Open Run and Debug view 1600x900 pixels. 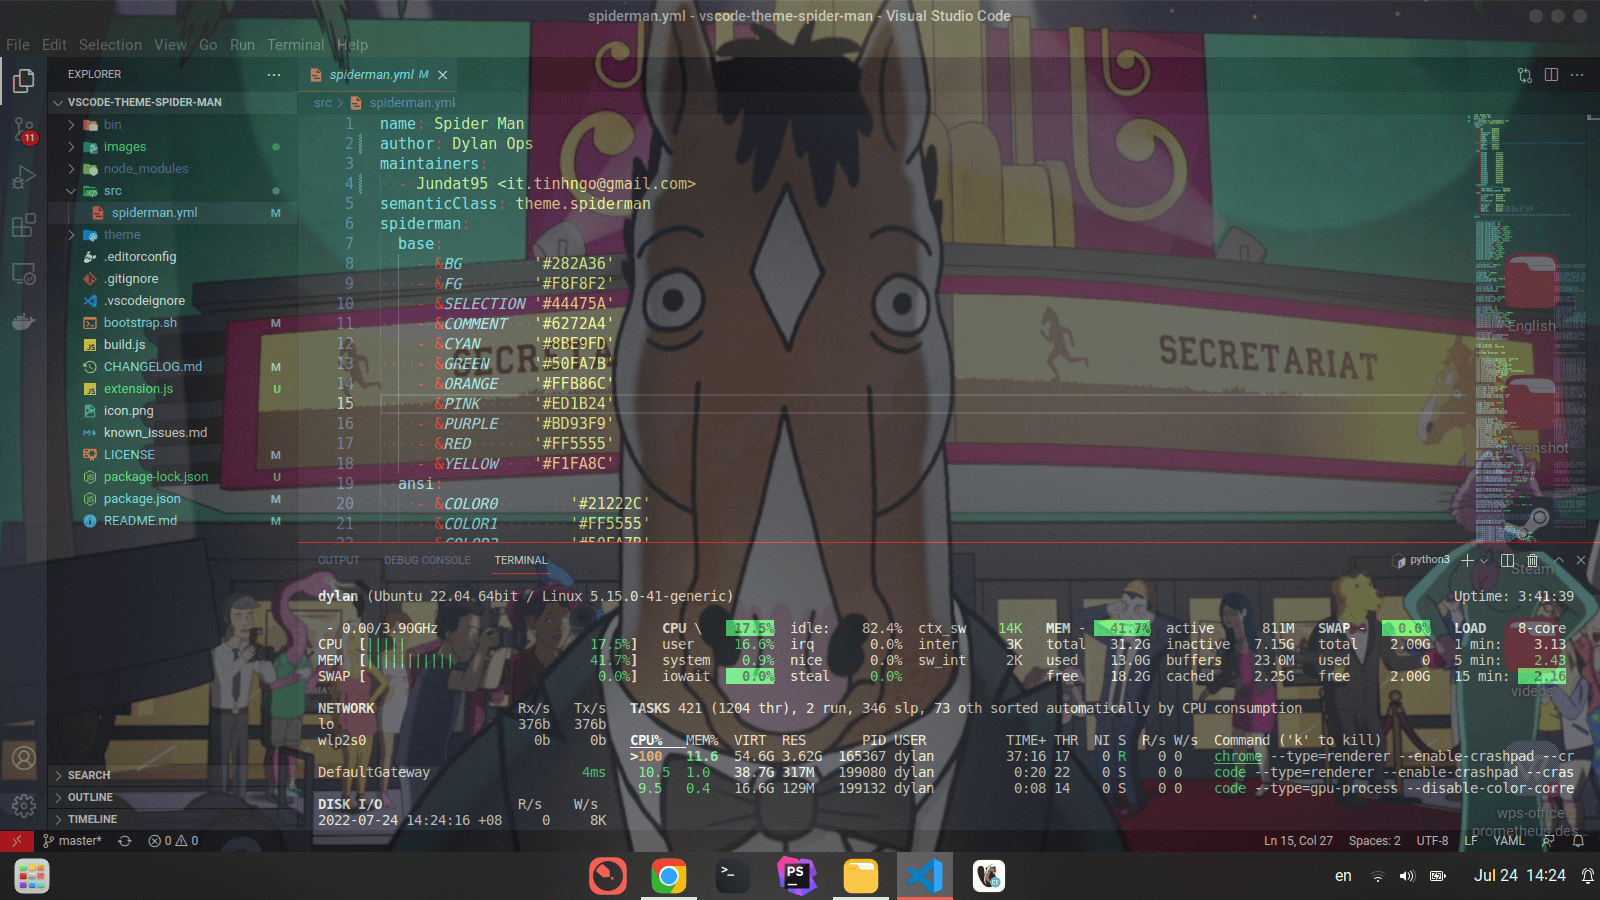coord(24,177)
